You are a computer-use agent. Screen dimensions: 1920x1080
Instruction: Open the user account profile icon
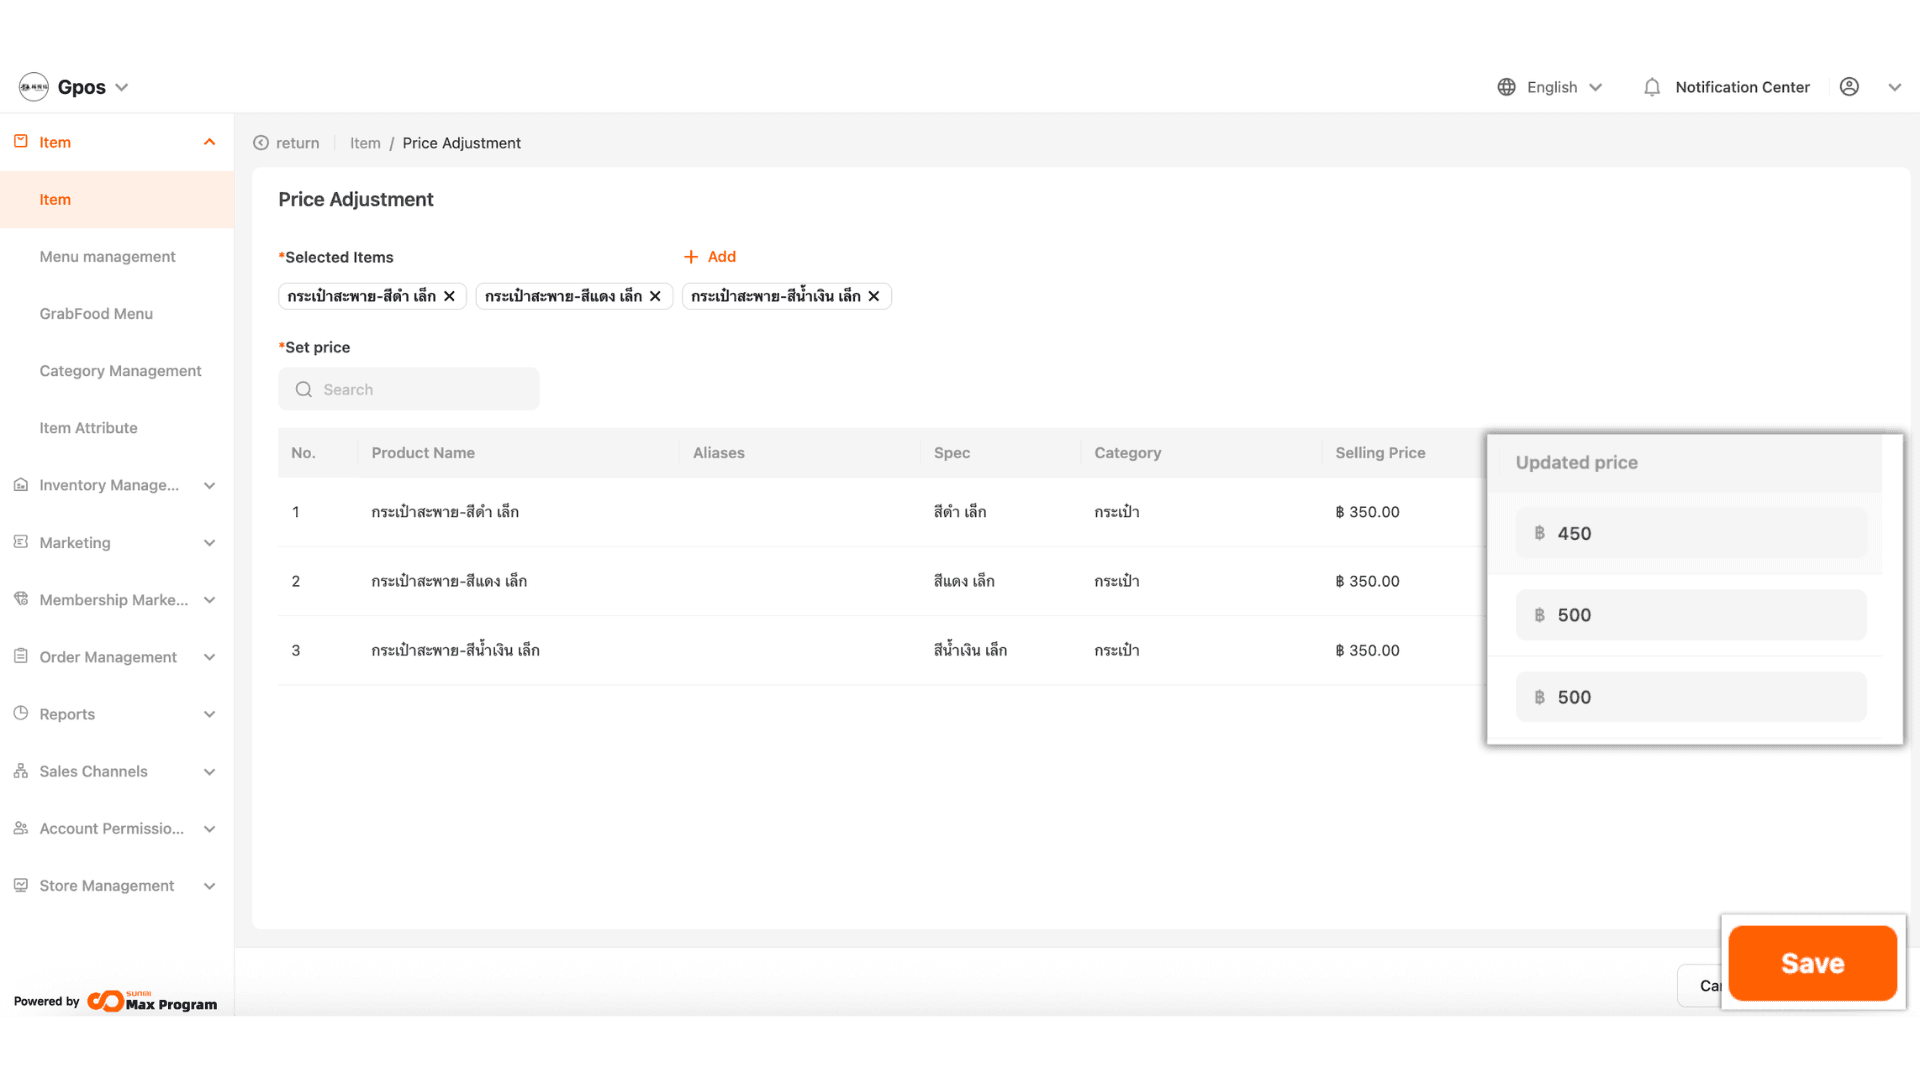pyautogui.click(x=1849, y=87)
